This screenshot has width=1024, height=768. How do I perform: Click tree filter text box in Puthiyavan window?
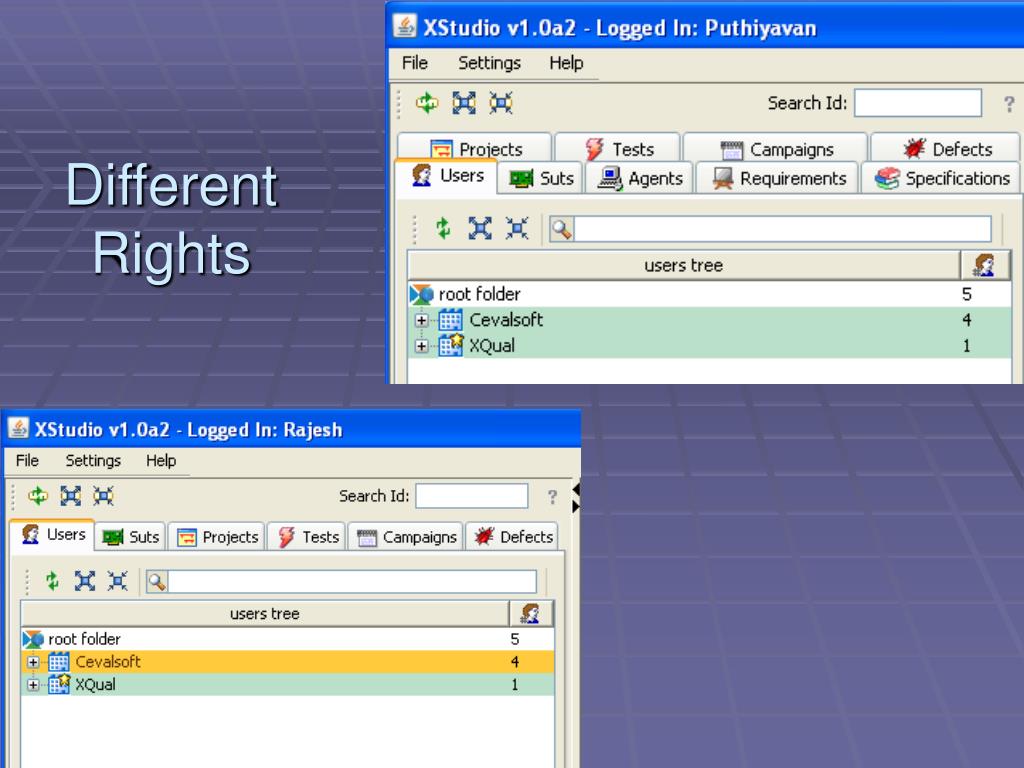tap(782, 229)
